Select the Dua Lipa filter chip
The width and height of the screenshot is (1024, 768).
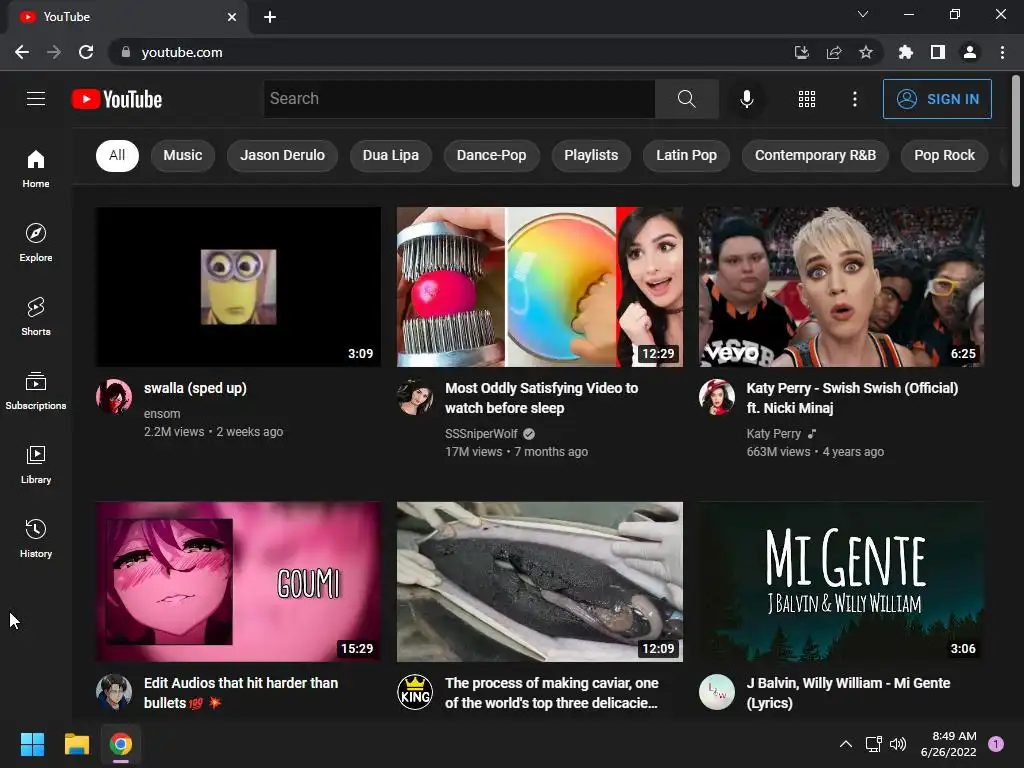tap(391, 155)
